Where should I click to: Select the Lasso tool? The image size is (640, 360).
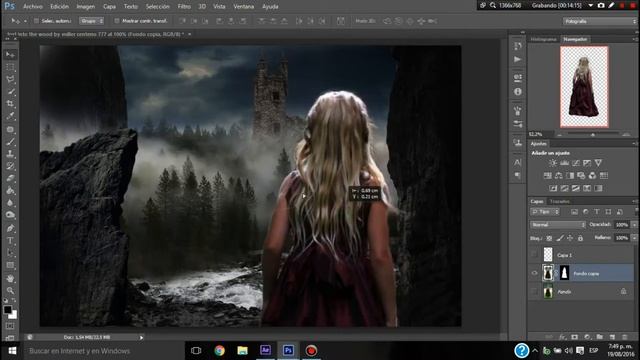pyautogui.click(x=11, y=79)
